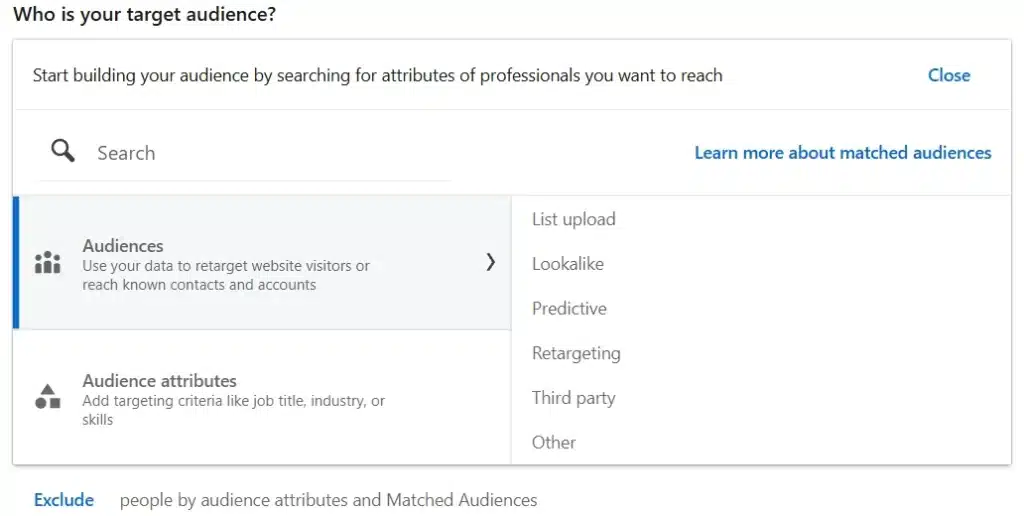The height and width of the screenshot is (516, 1024).
Task: Open Learn more about matched audiences link
Action: click(x=842, y=153)
